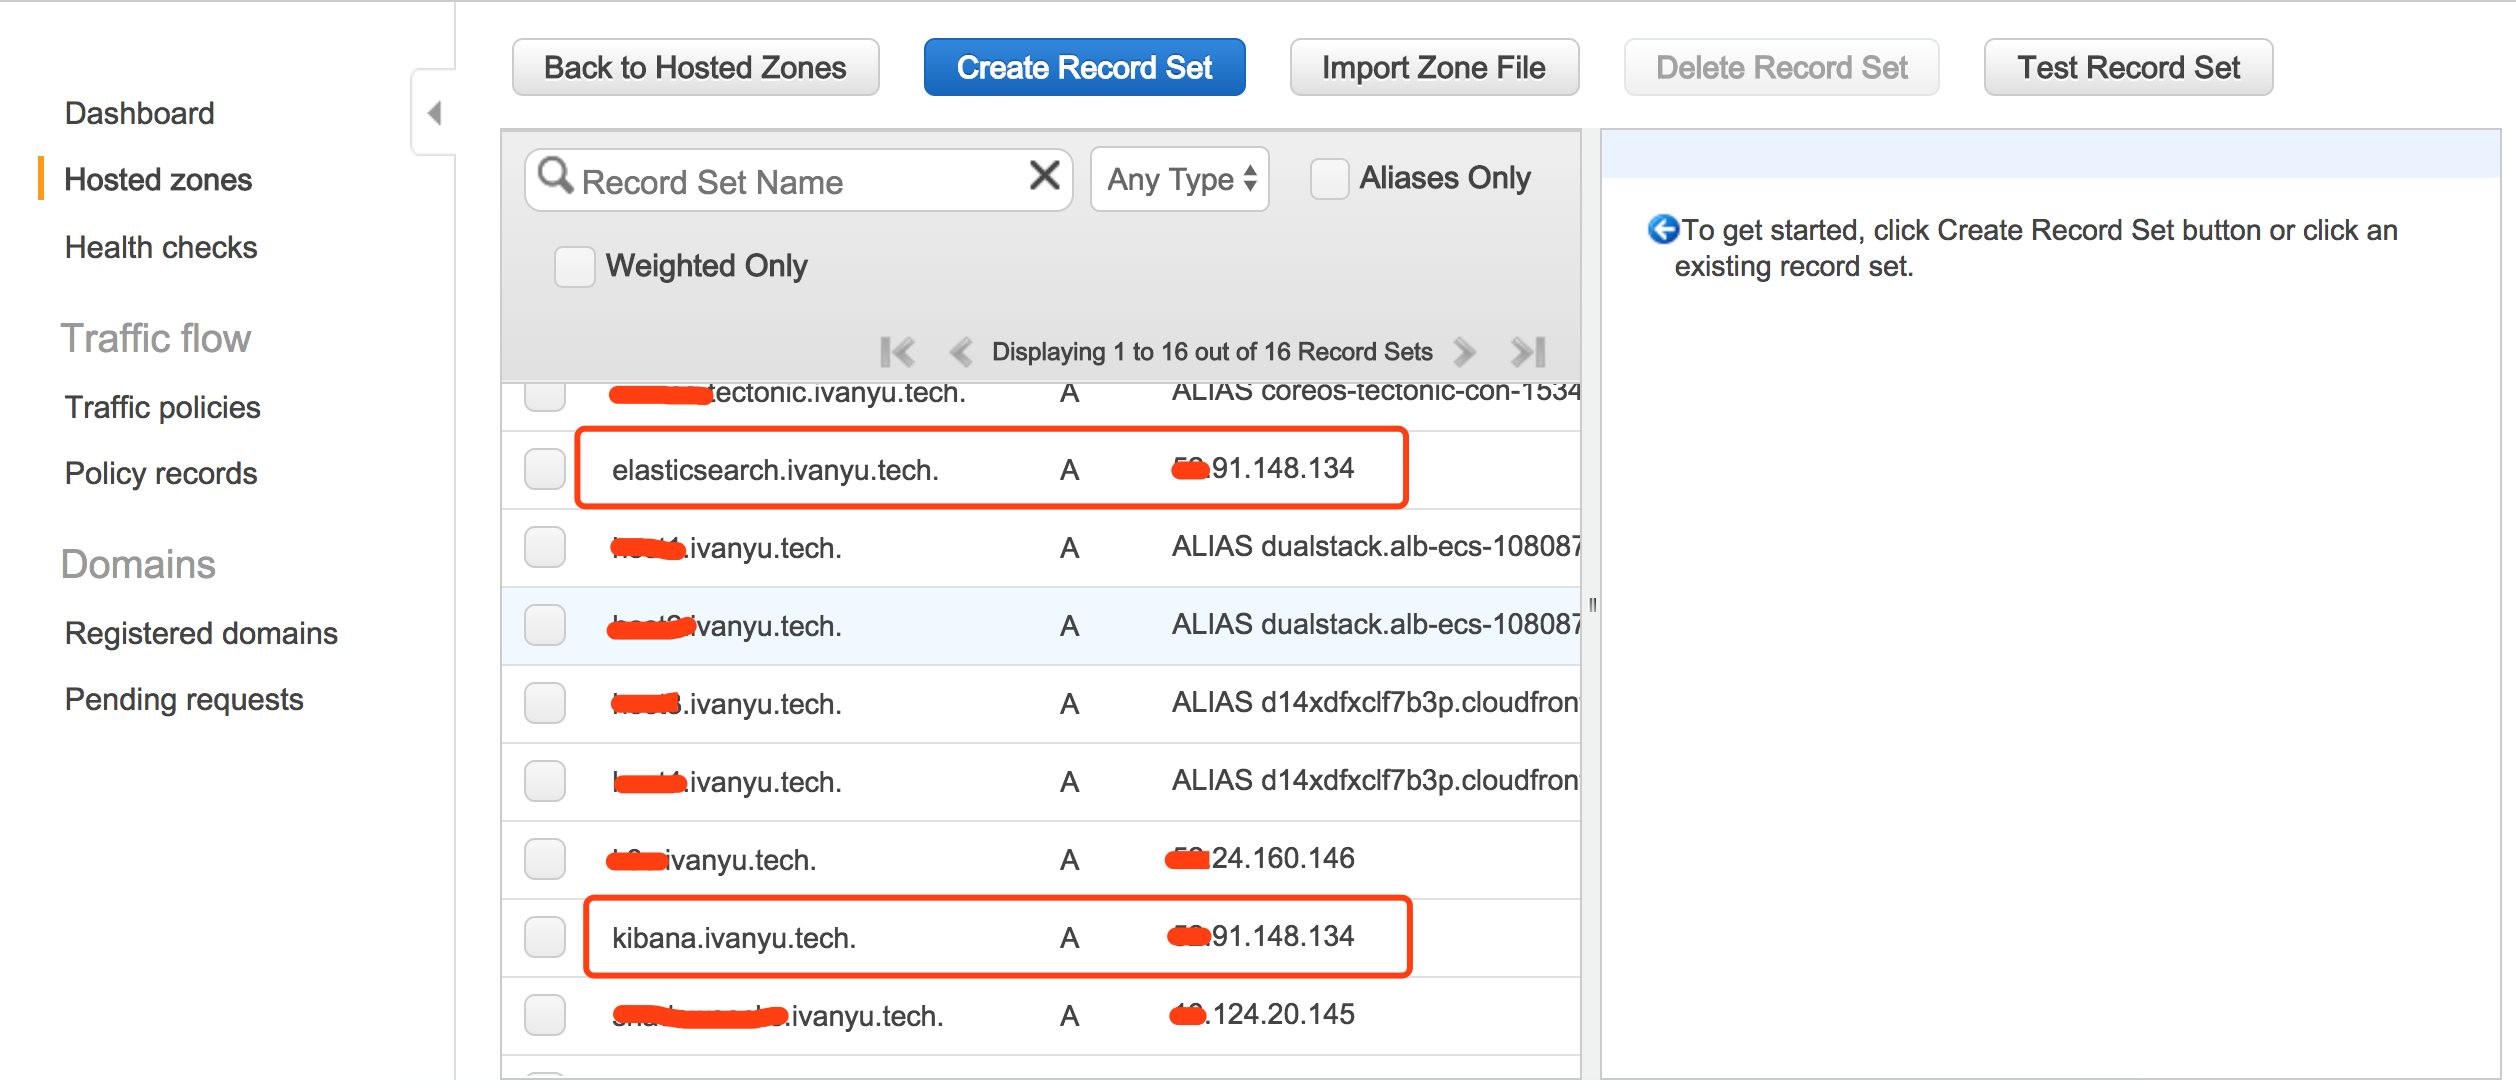The image size is (2516, 1088).
Task: Toggle the Weighted Only checkbox
Action: (x=574, y=267)
